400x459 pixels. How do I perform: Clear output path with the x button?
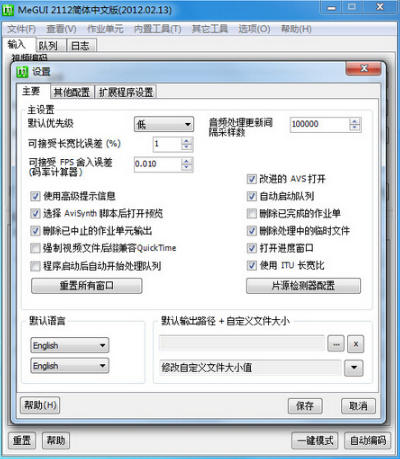click(x=356, y=344)
